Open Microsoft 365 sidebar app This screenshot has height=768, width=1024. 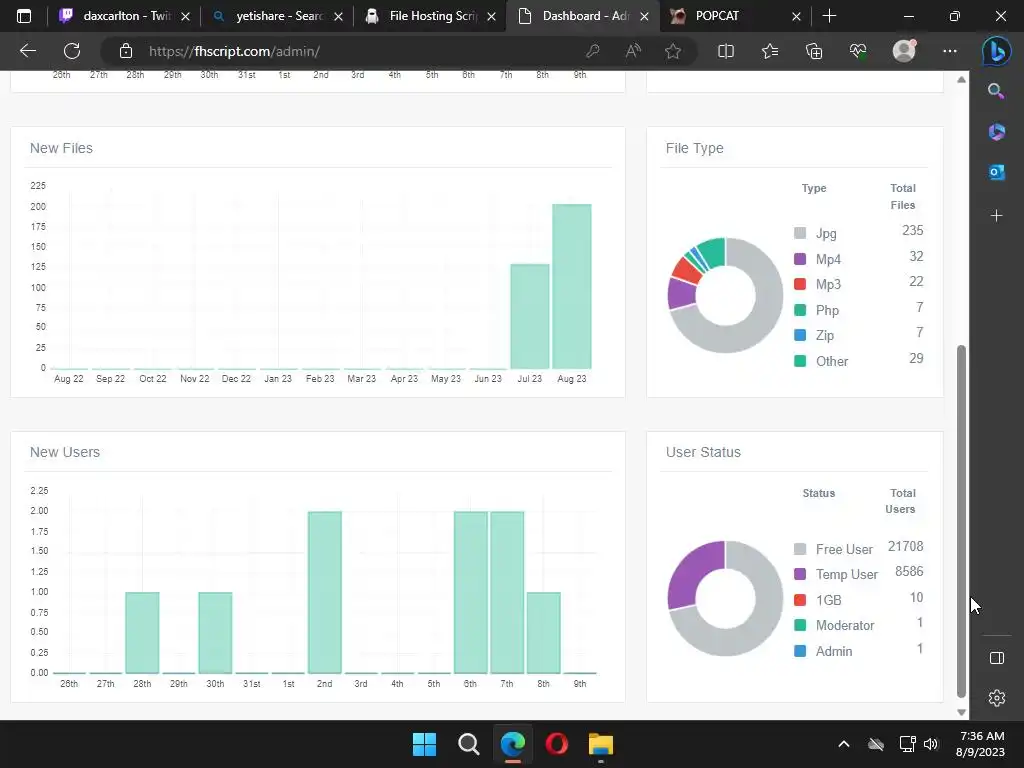click(996, 131)
